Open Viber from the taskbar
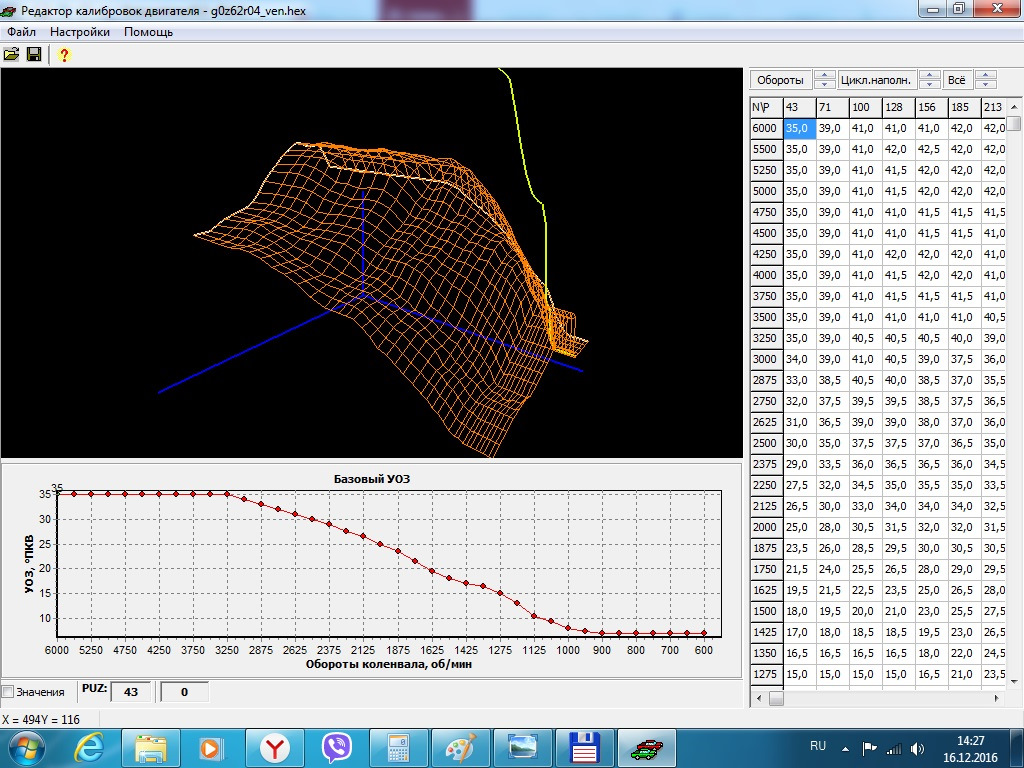1024x768 pixels. 337,747
